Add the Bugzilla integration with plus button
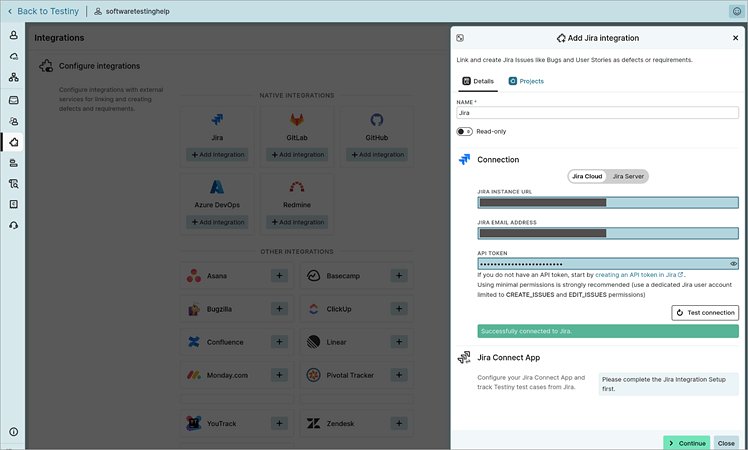 pos(279,309)
